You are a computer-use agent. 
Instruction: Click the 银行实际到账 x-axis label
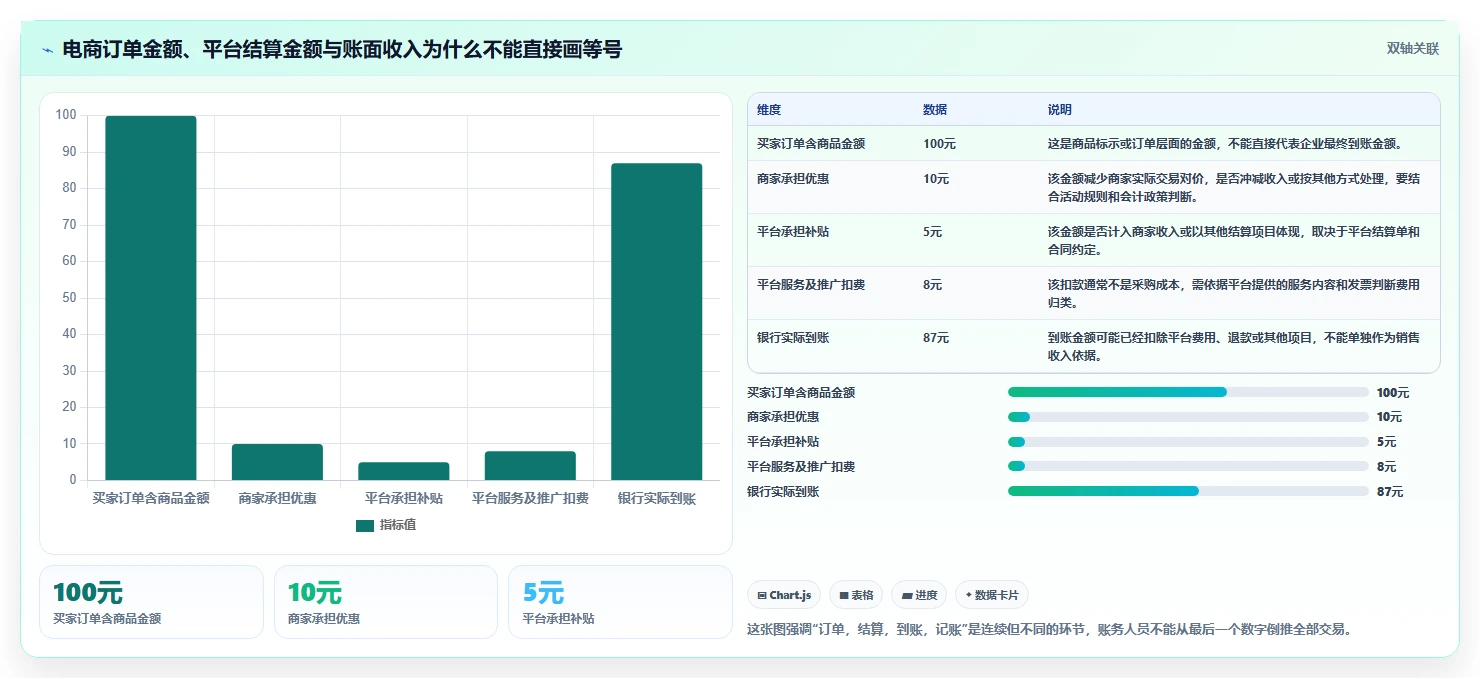pos(656,498)
